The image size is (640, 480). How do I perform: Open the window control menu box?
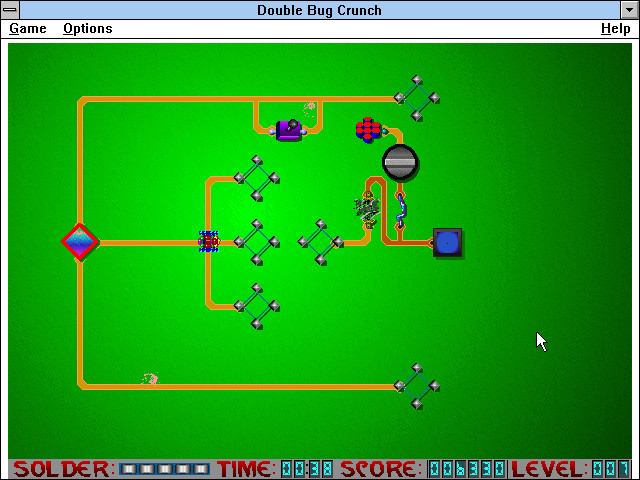(x=10, y=10)
